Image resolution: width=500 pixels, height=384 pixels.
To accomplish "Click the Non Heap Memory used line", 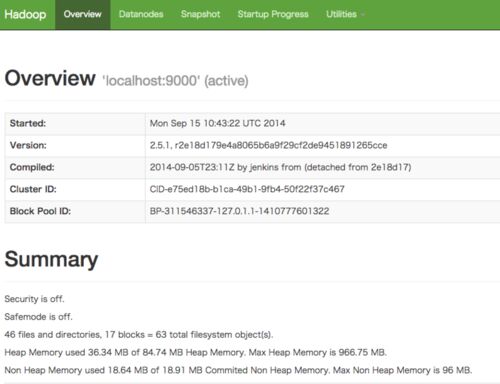I will tap(238, 370).
